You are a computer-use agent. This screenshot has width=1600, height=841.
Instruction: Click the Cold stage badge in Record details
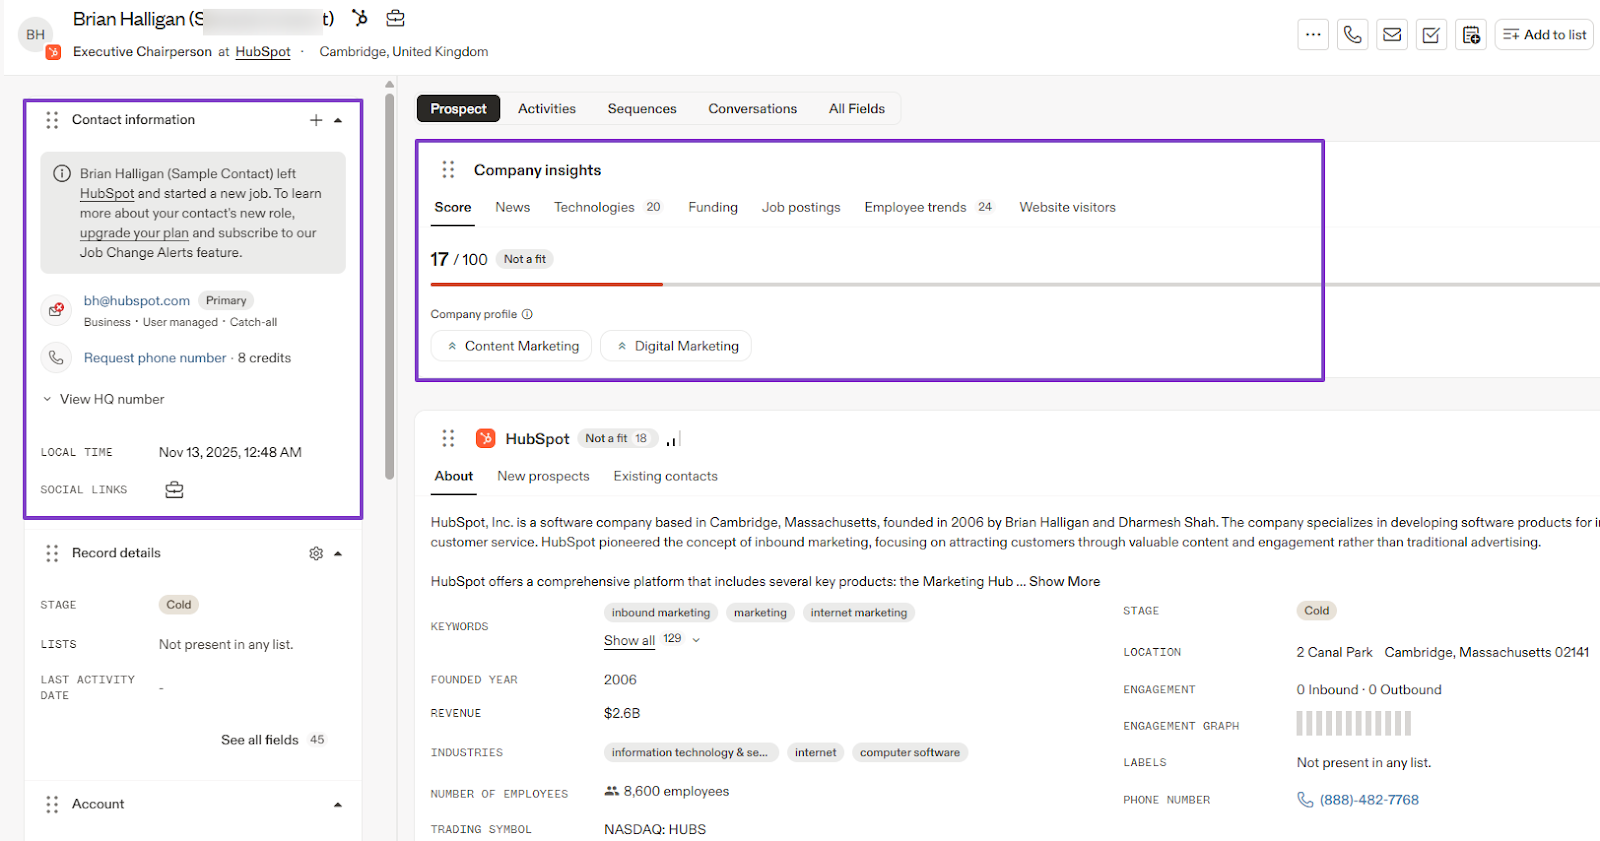179,605
